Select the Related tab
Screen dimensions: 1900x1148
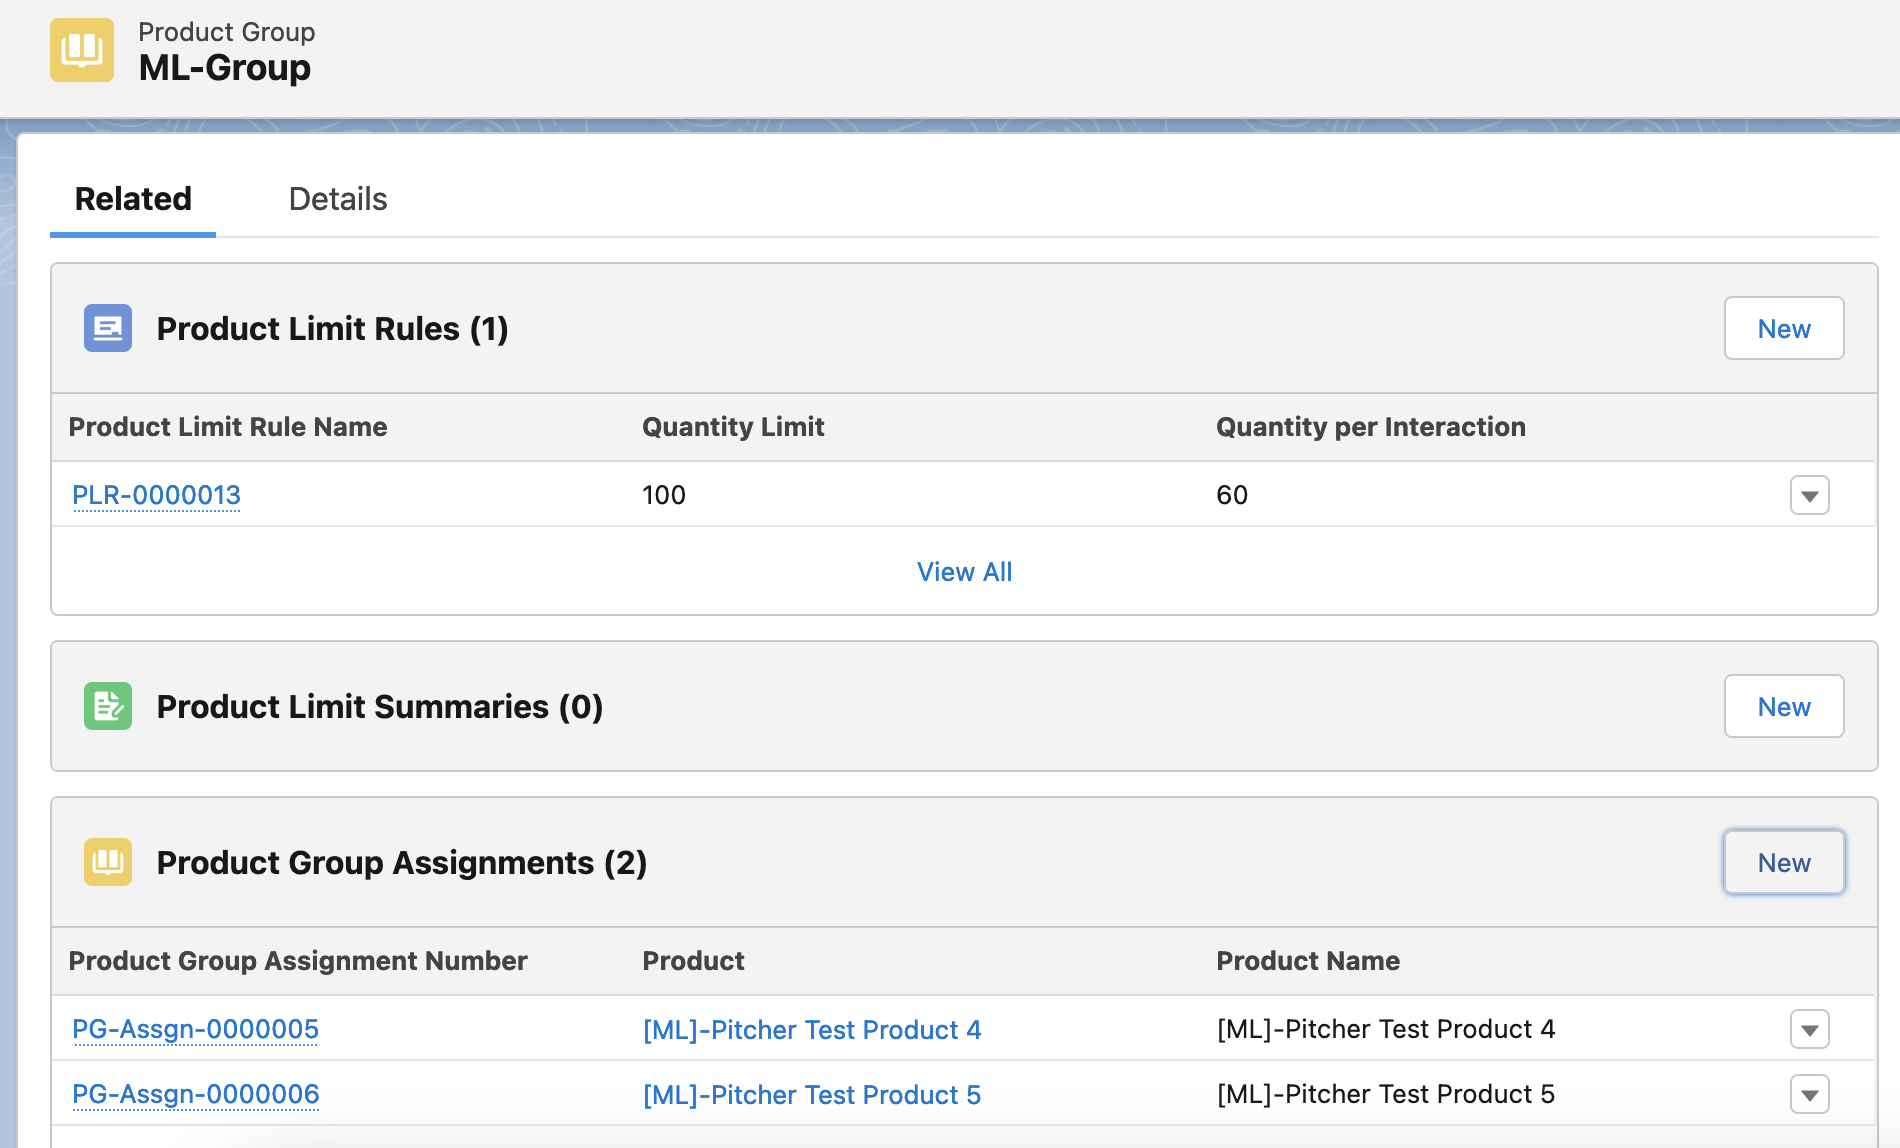(x=133, y=199)
